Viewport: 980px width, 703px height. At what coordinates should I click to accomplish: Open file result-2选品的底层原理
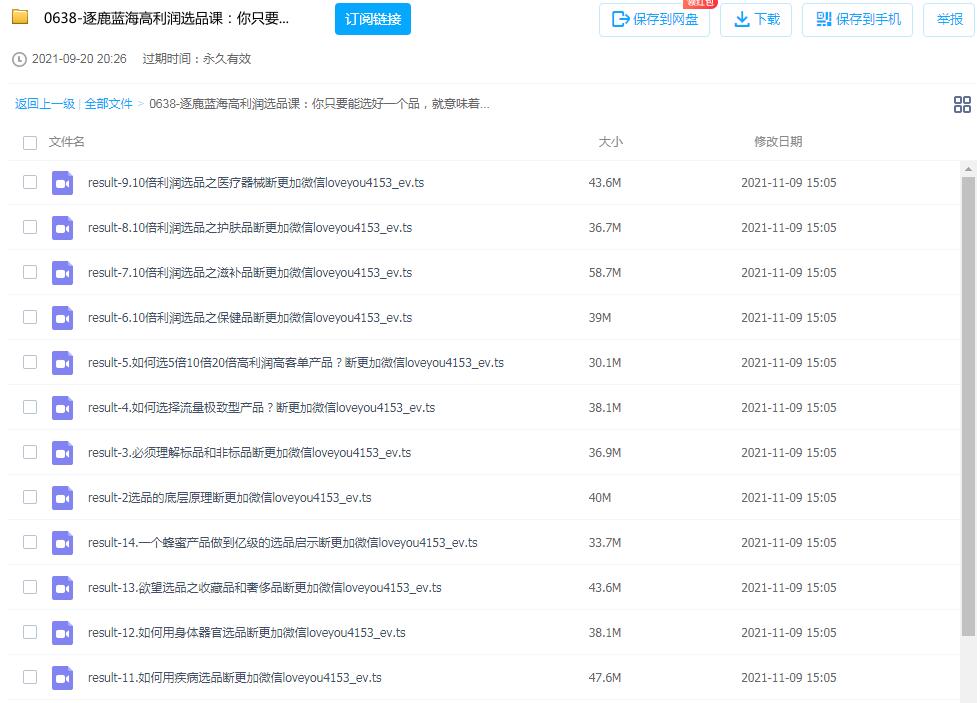click(229, 498)
